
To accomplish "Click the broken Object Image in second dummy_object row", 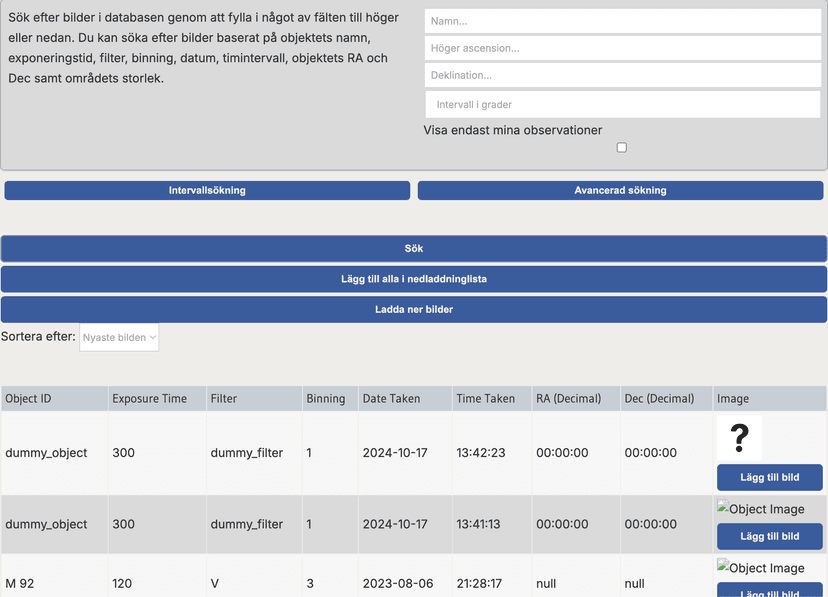I will pos(761,509).
